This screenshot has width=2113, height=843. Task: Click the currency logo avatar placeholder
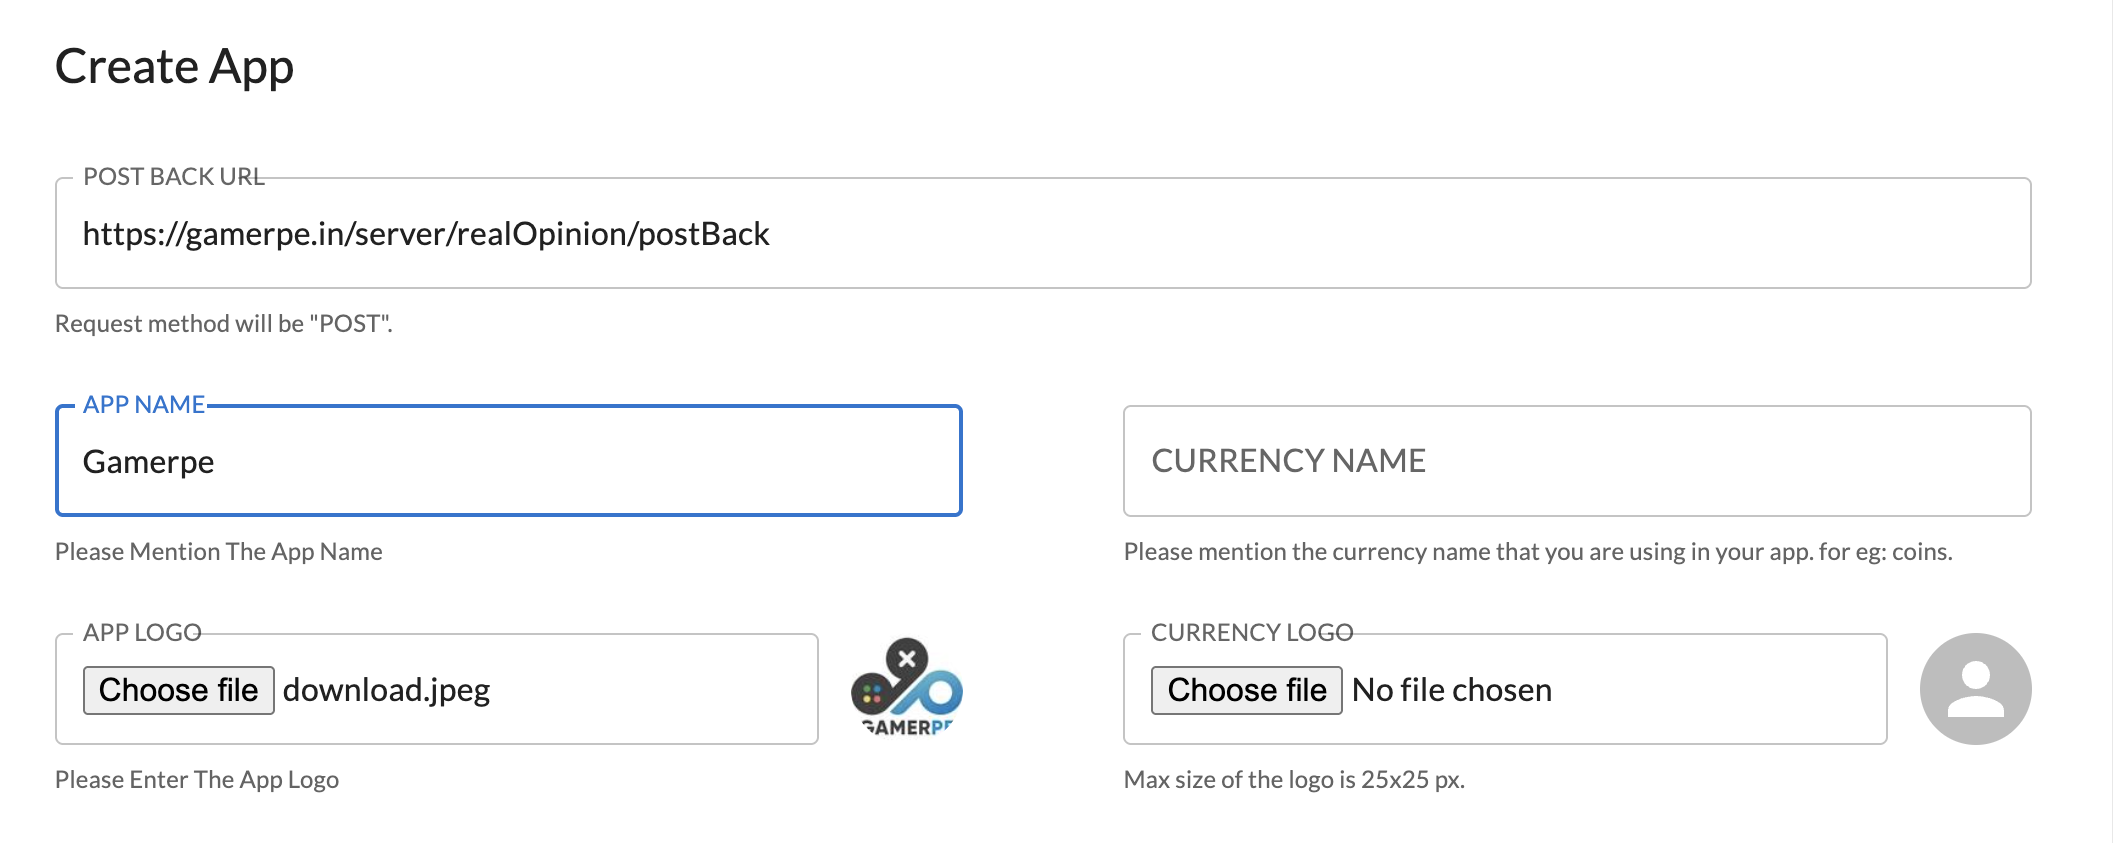click(1975, 689)
